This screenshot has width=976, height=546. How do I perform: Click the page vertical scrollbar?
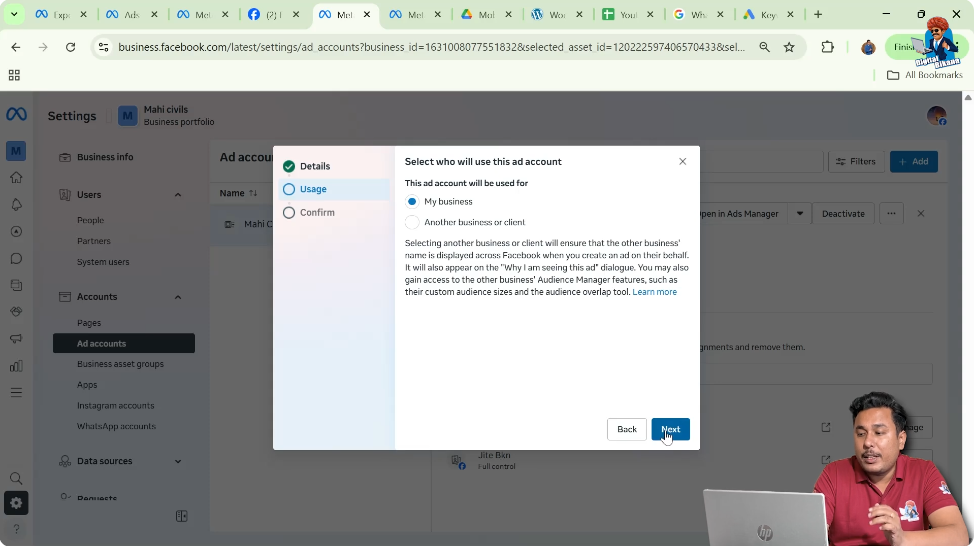pyautogui.click(x=967, y=318)
